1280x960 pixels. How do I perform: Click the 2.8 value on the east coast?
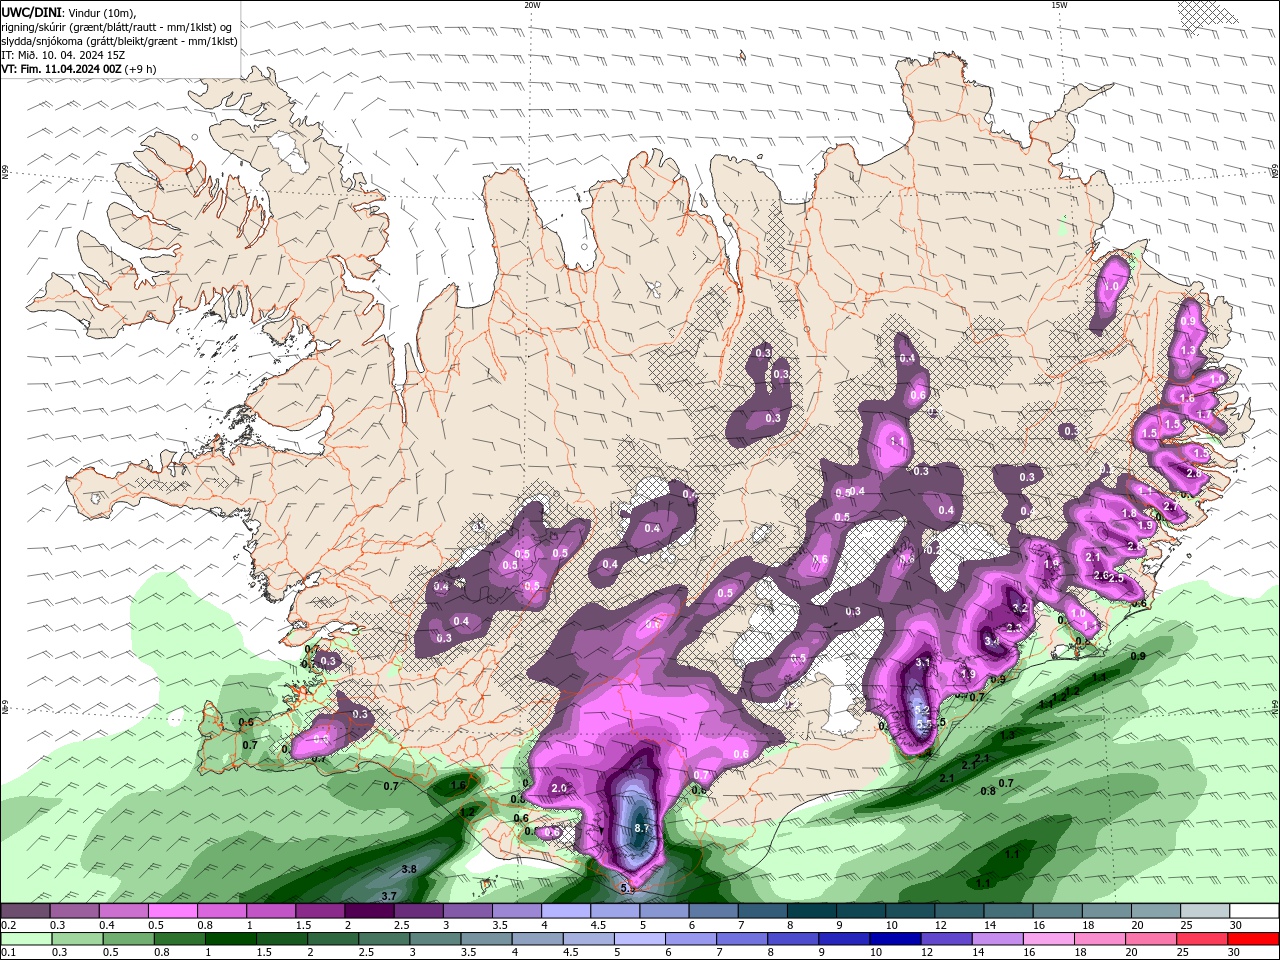pyautogui.click(x=1193, y=473)
